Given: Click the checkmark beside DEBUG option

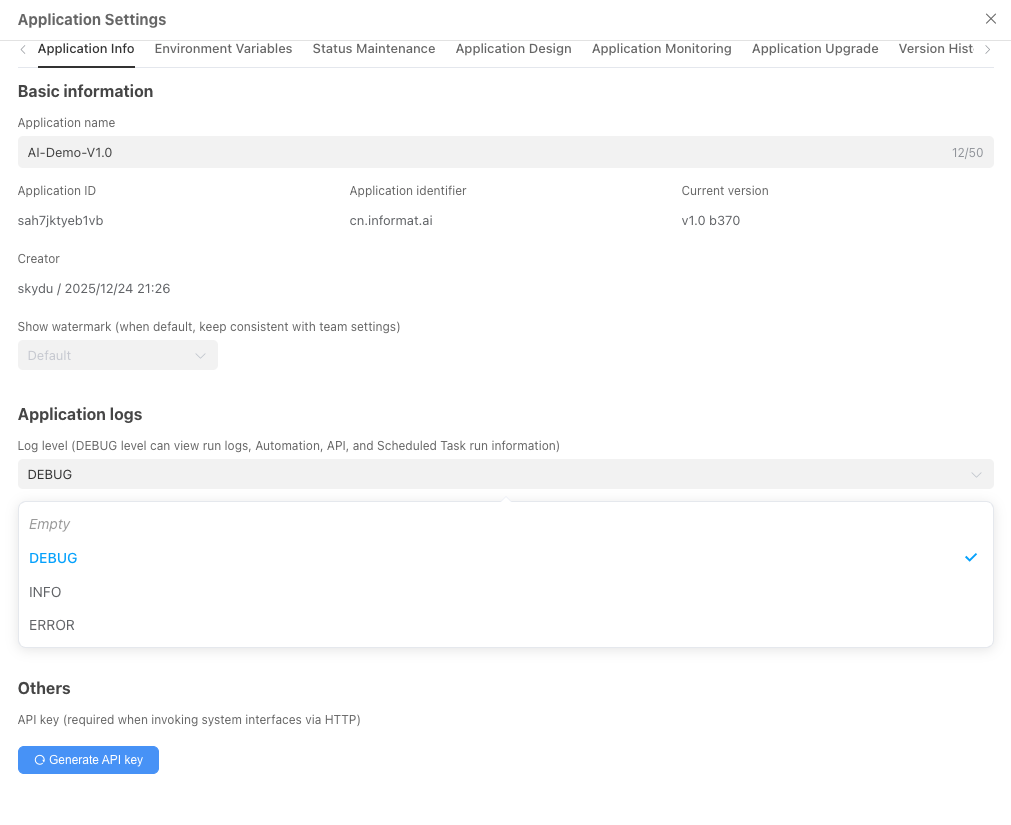Looking at the screenshot, I should tap(970, 558).
